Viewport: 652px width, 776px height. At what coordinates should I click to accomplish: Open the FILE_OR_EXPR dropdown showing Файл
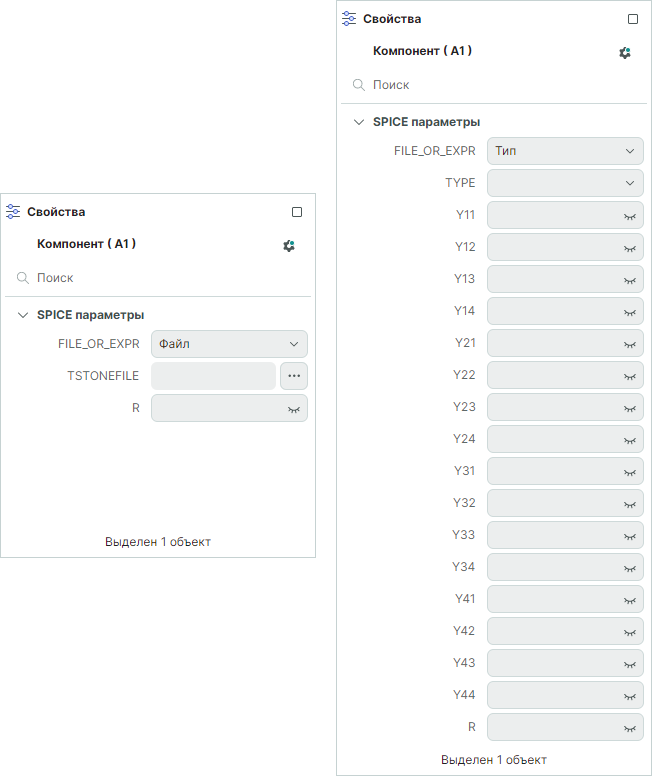tap(229, 344)
